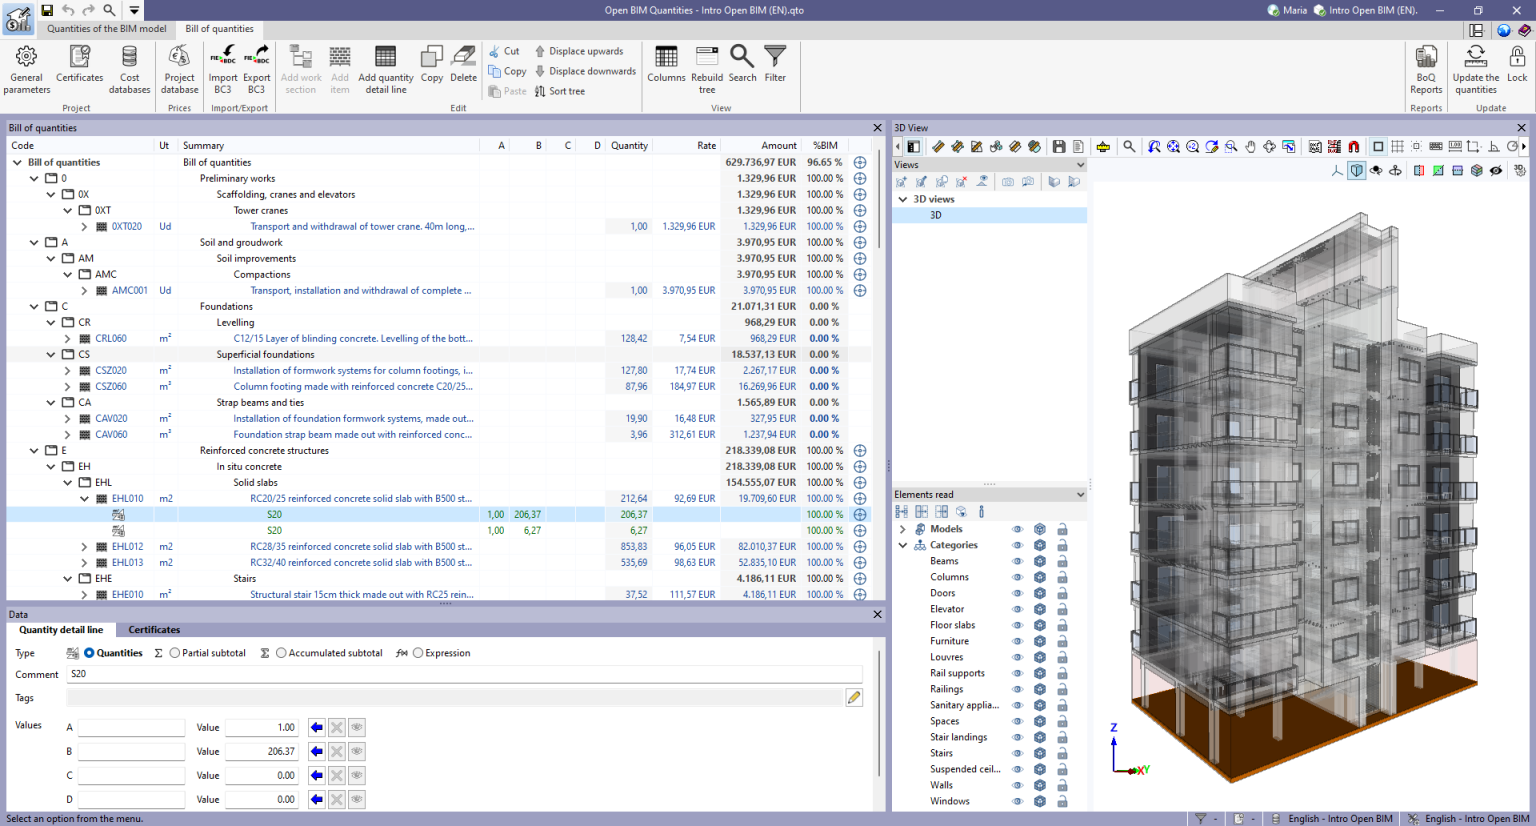
Task: Expand the Models item in Elements read
Action: [905, 529]
